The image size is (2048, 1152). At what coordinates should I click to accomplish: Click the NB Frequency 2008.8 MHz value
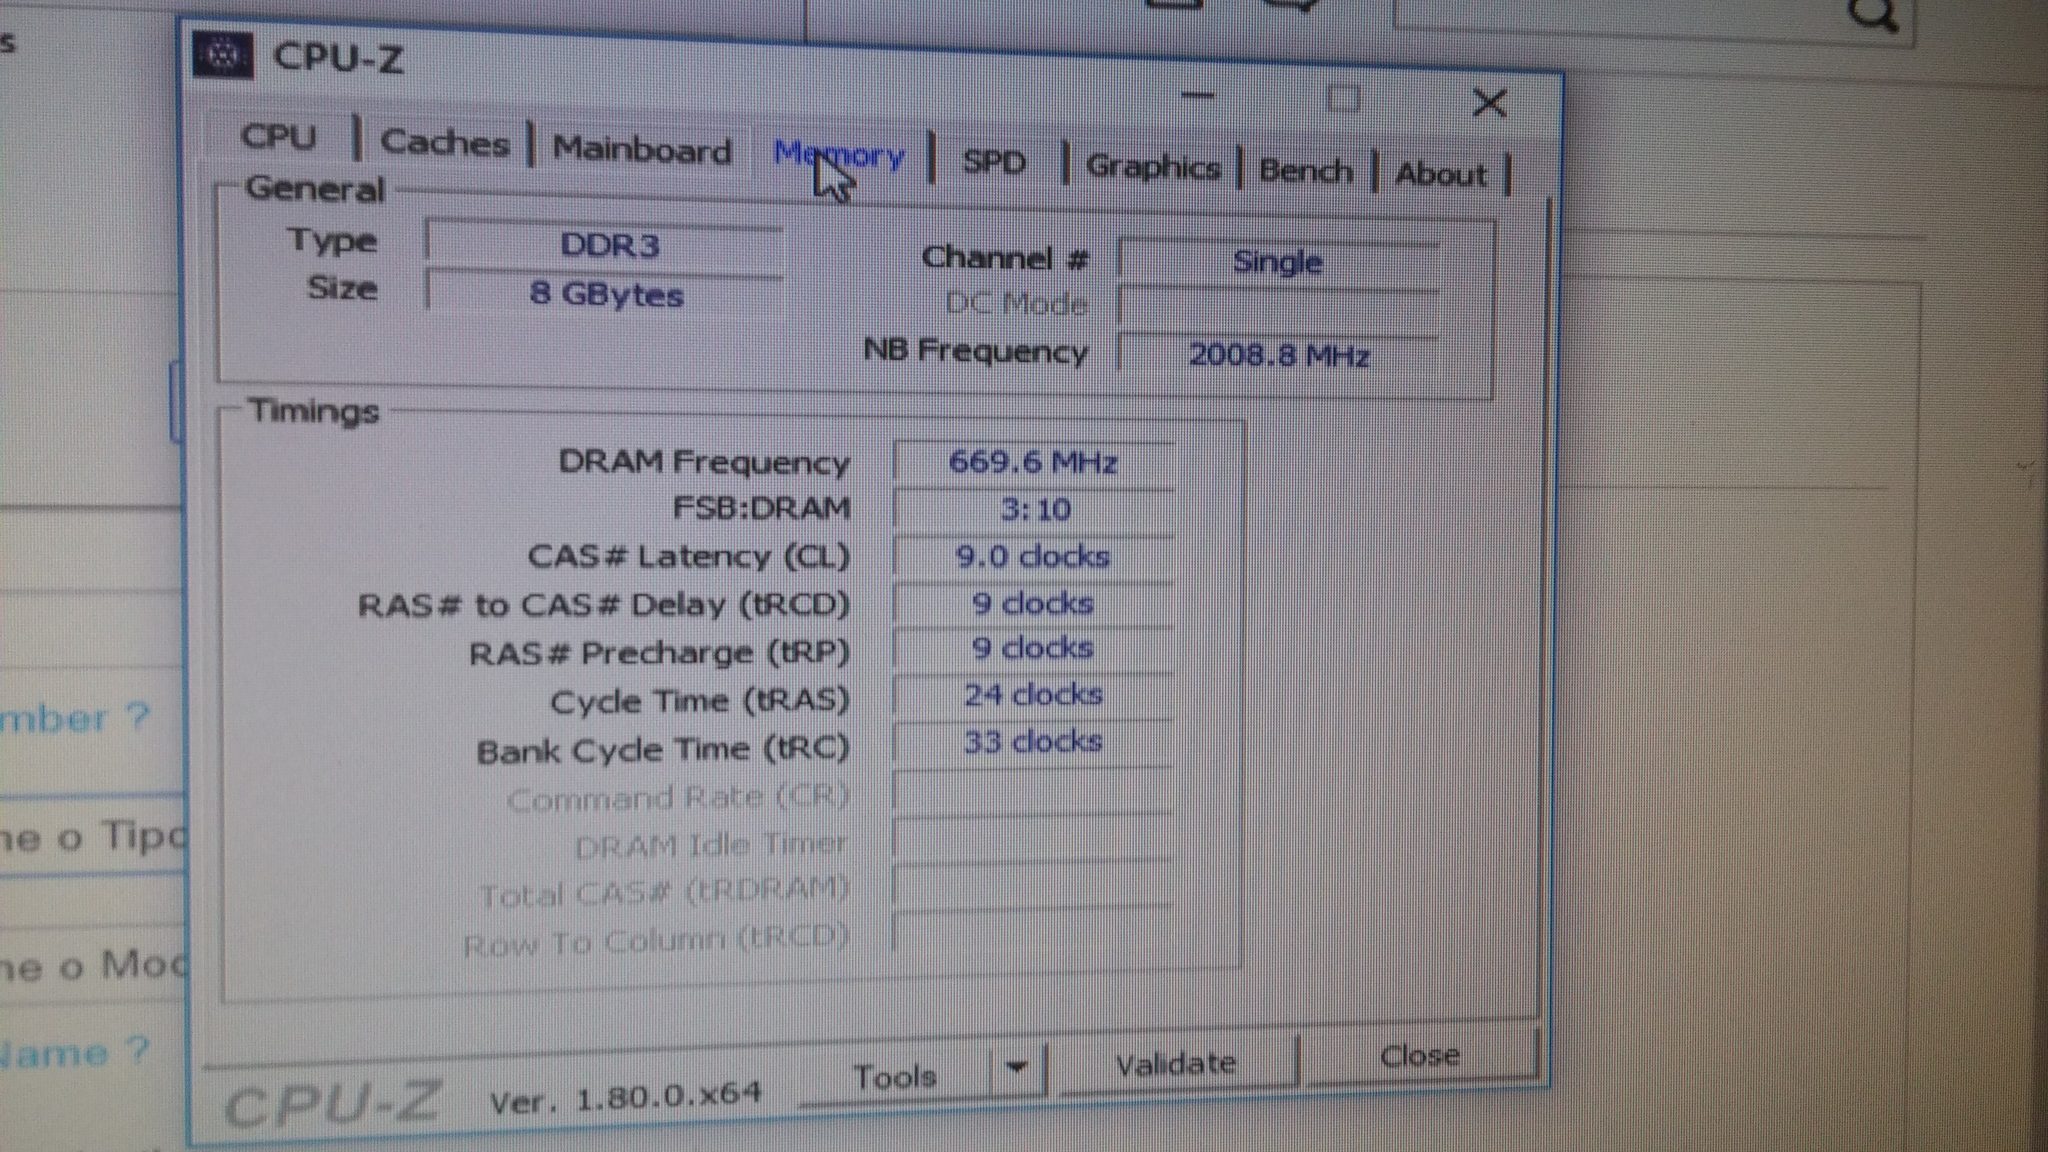tap(1278, 355)
